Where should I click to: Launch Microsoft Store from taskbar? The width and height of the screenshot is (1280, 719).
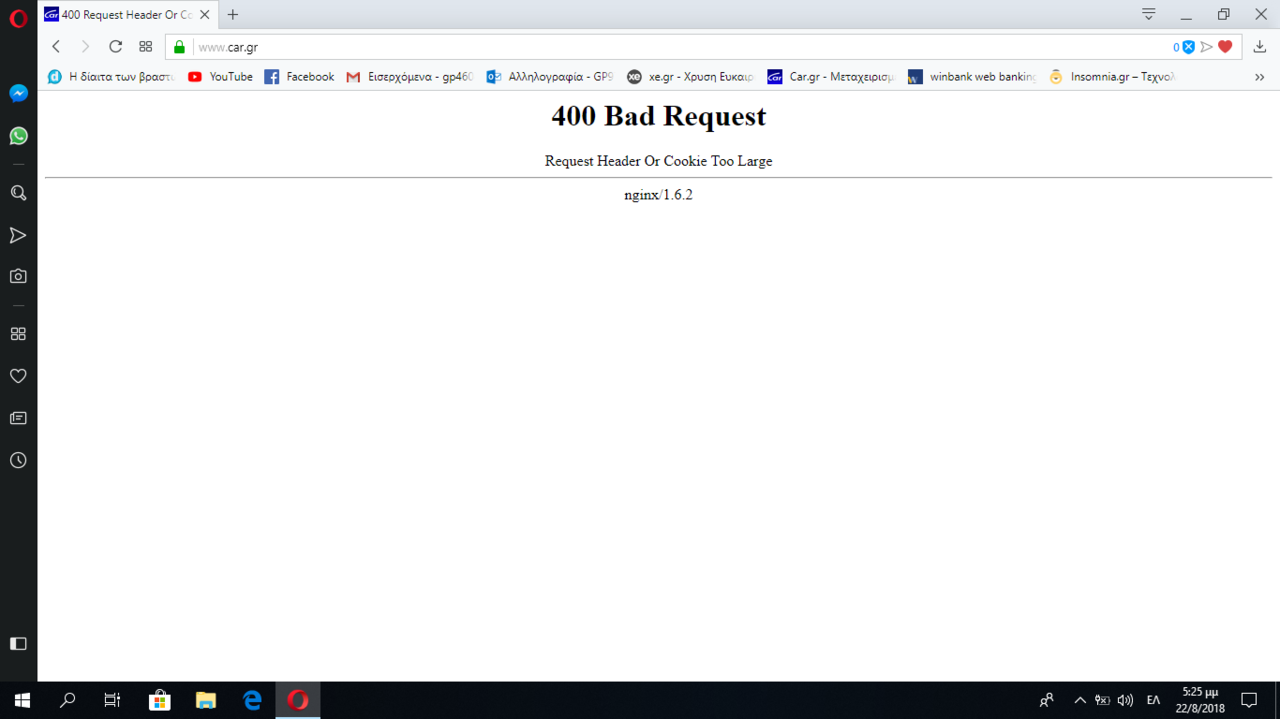[159, 700]
